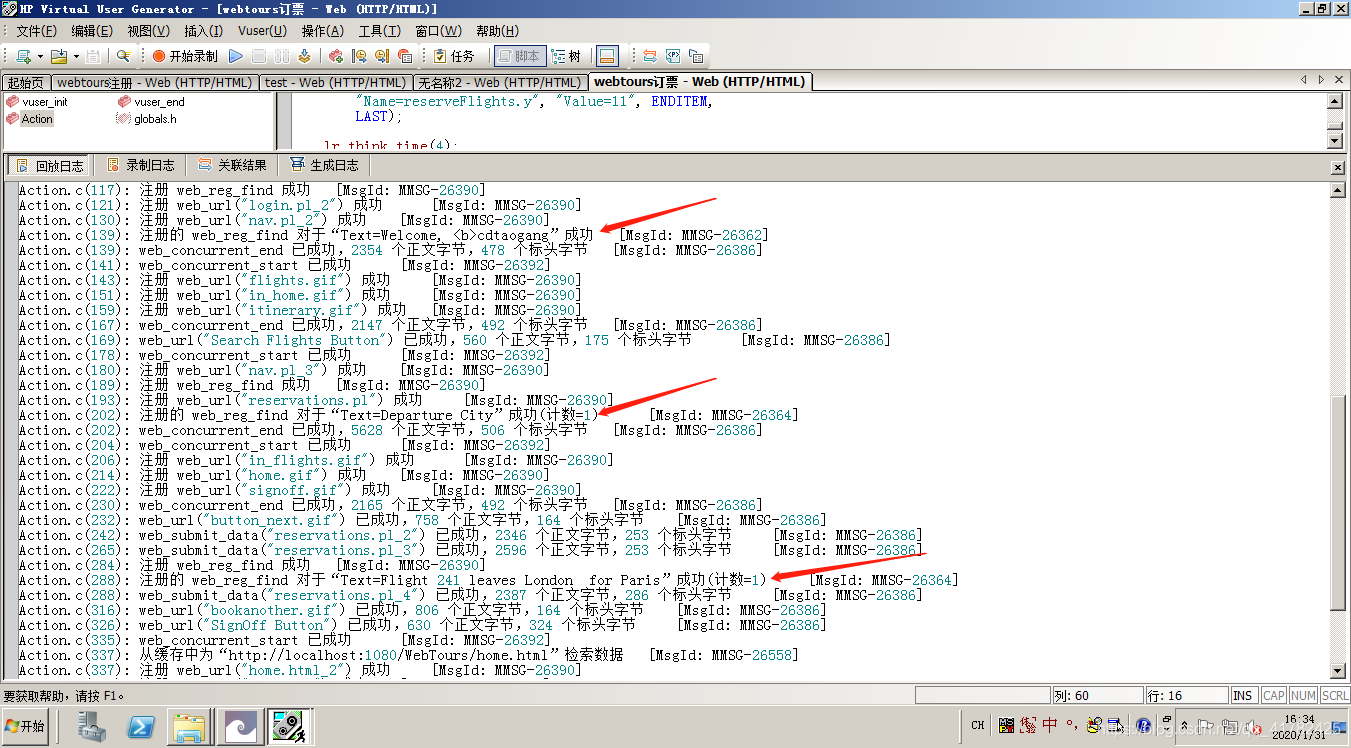Select globals.h in the action list
The height and width of the screenshot is (748, 1351).
point(147,119)
